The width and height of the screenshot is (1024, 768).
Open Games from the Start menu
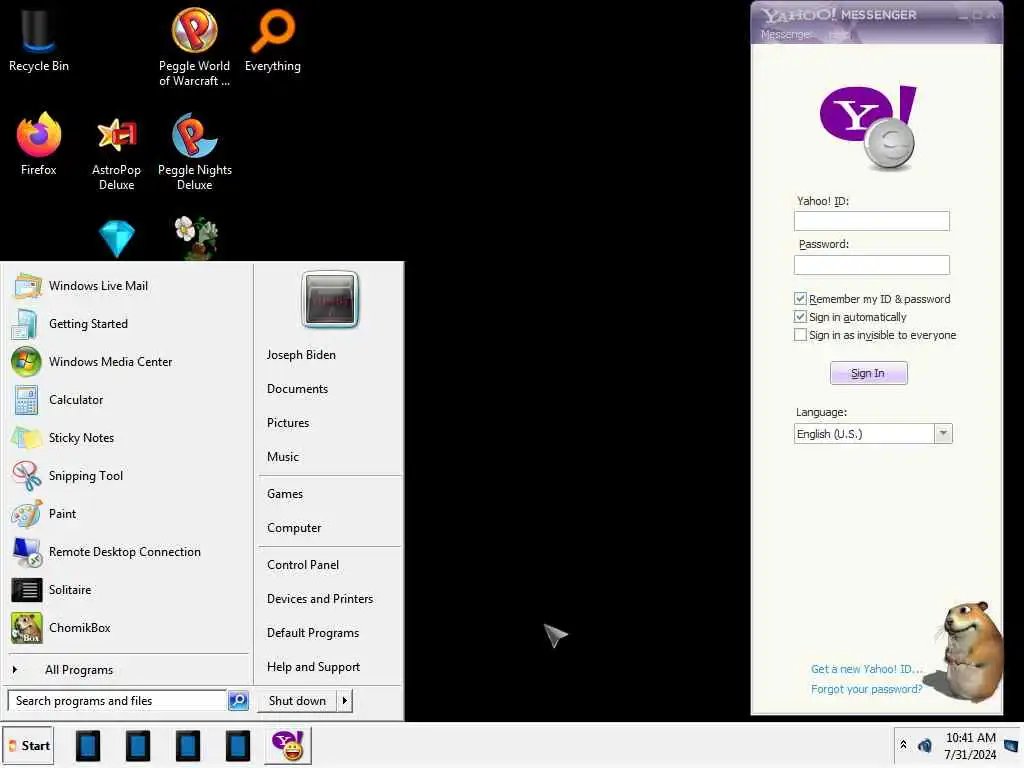tap(285, 494)
